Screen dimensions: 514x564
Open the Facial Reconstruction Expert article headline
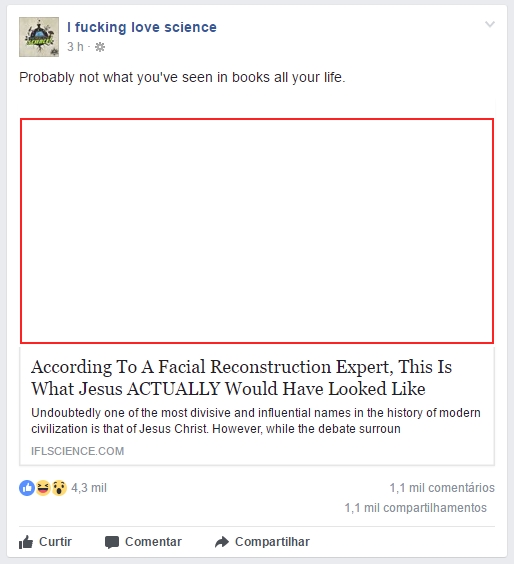241,378
